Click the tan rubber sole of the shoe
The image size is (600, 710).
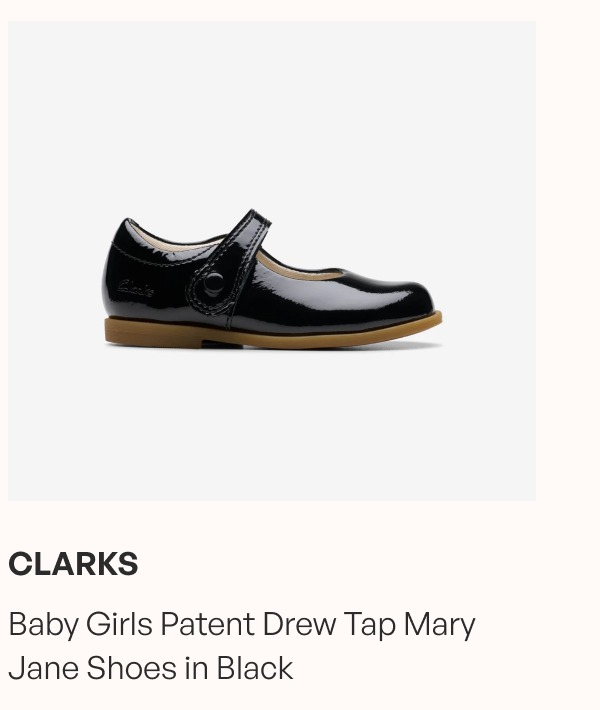pos(272,332)
